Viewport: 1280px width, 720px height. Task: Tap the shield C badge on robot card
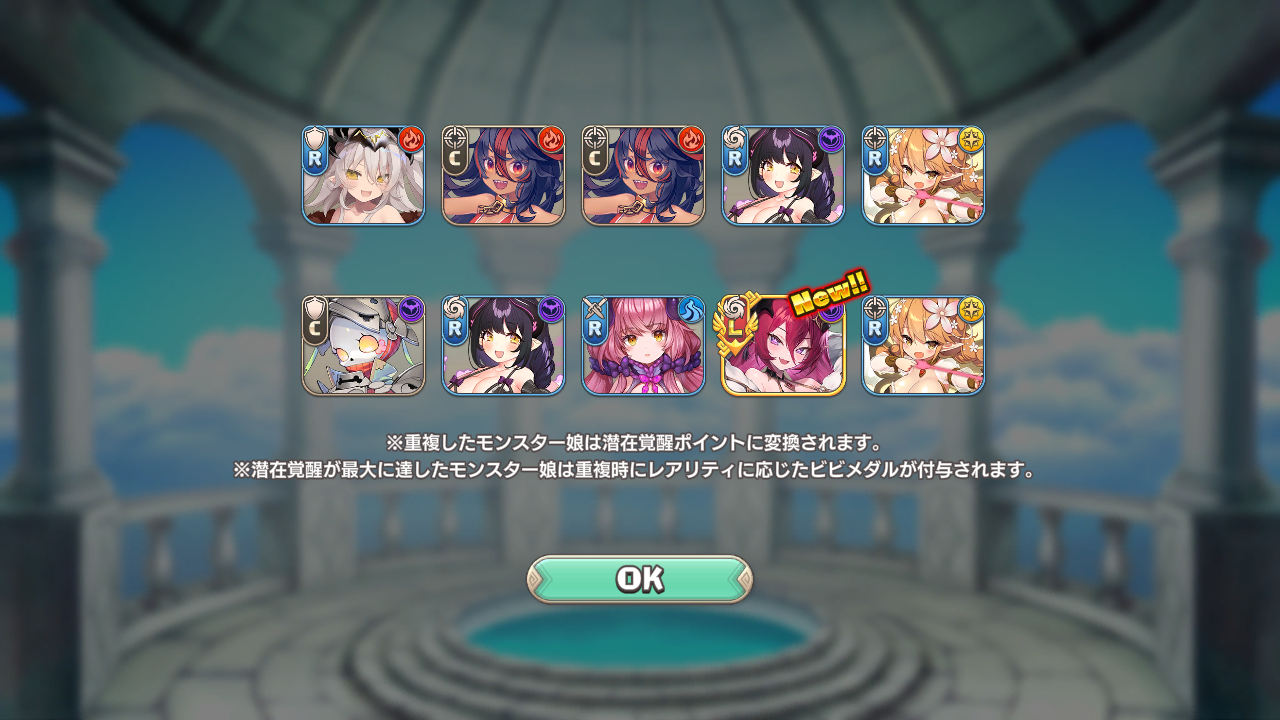pos(315,320)
